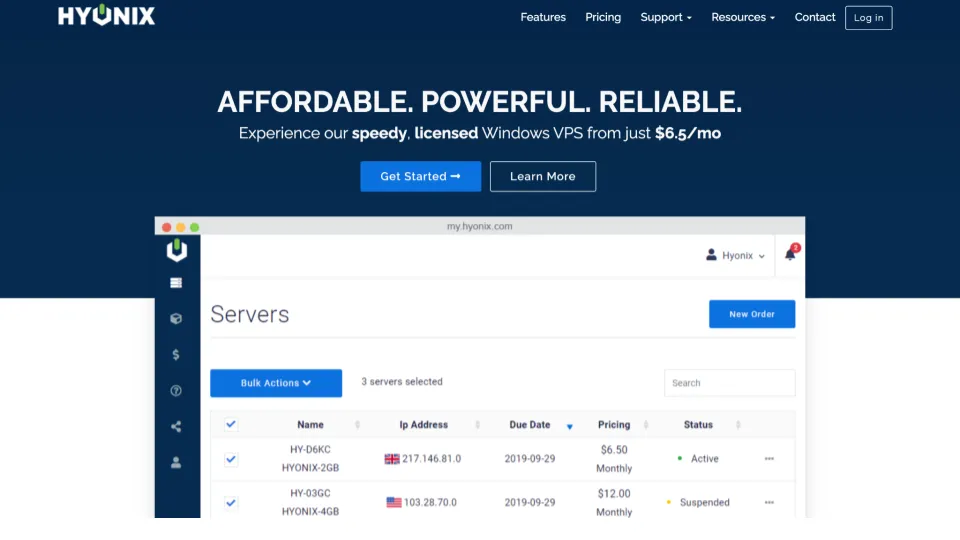Screen dimensions: 960x540
Task: Expand the Support menu dropdown
Action: pos(666,17)
